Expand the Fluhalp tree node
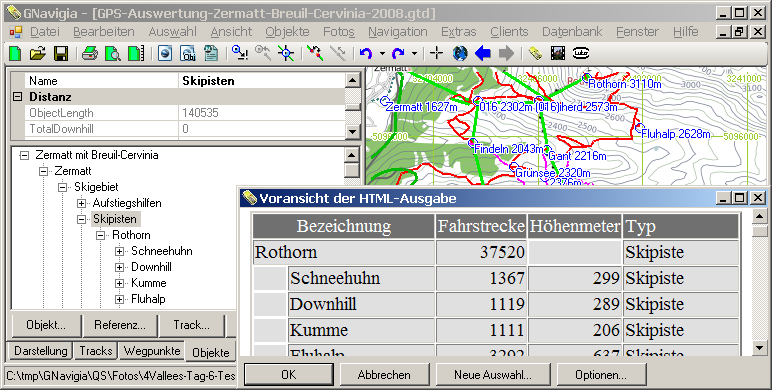772x390 pixels. pos(119,299)
